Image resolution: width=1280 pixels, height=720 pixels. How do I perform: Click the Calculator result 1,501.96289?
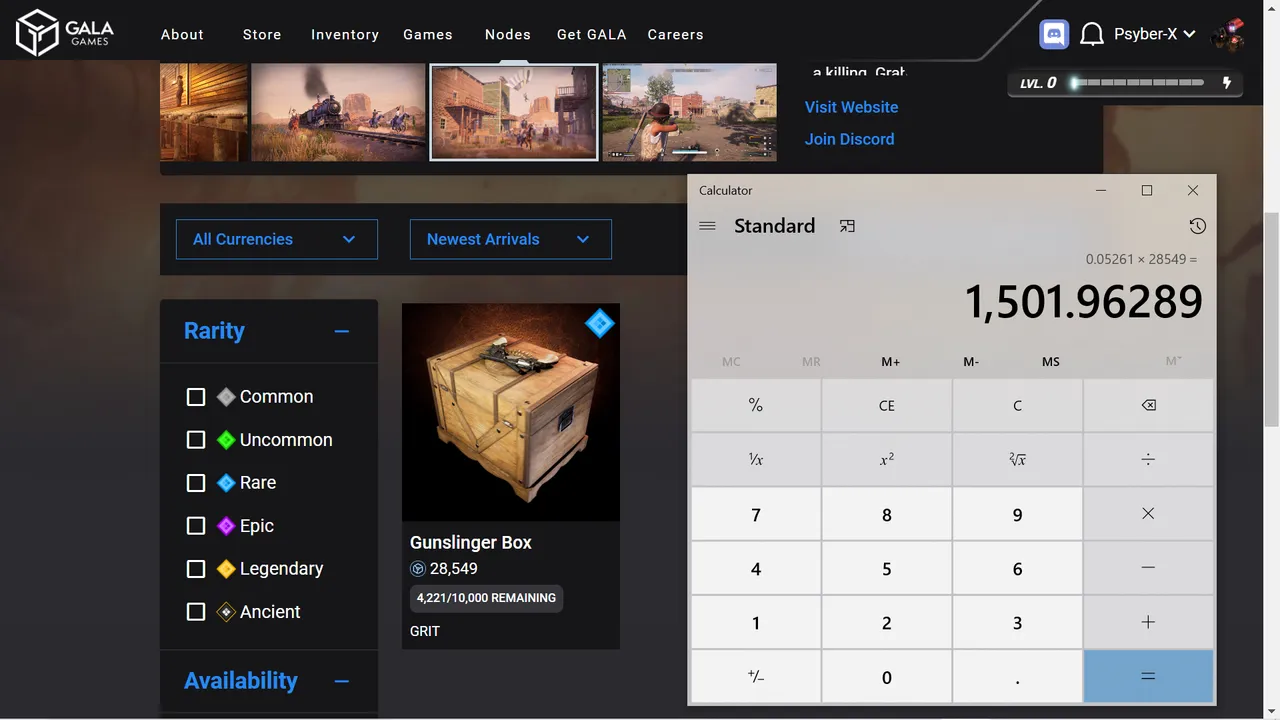coord(1083,302)
